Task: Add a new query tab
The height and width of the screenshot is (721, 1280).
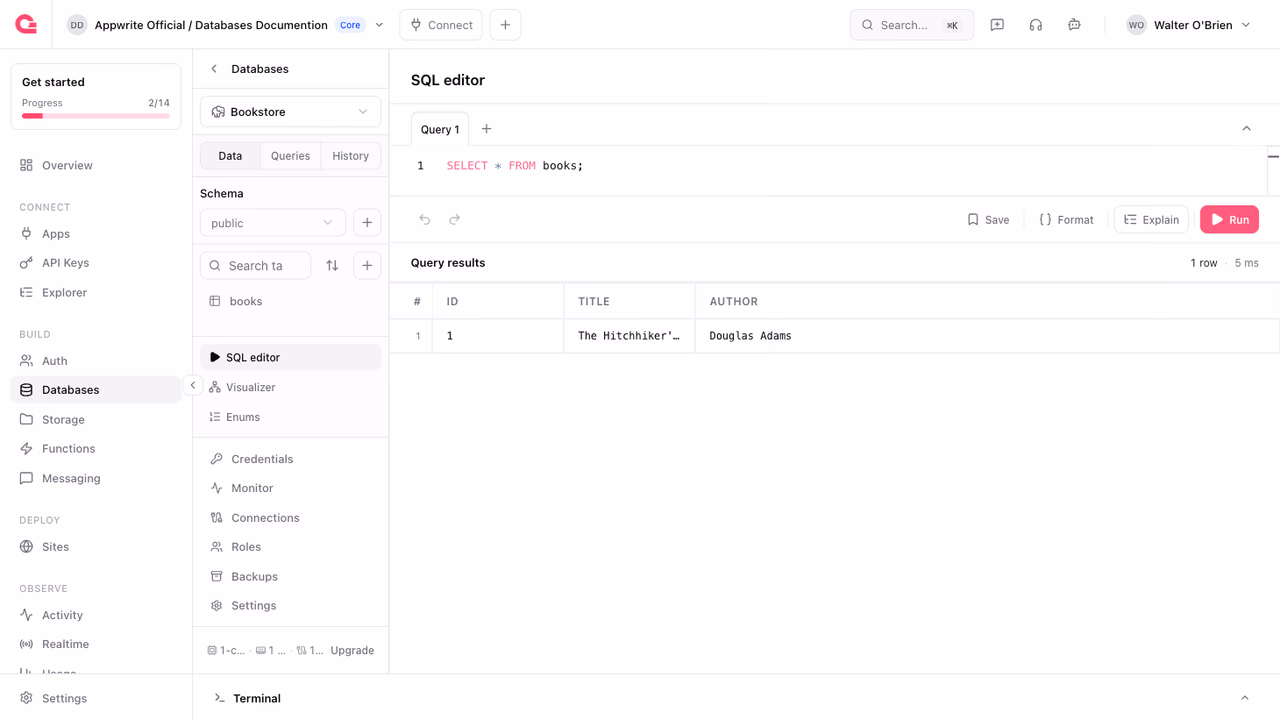Action: 486,129
